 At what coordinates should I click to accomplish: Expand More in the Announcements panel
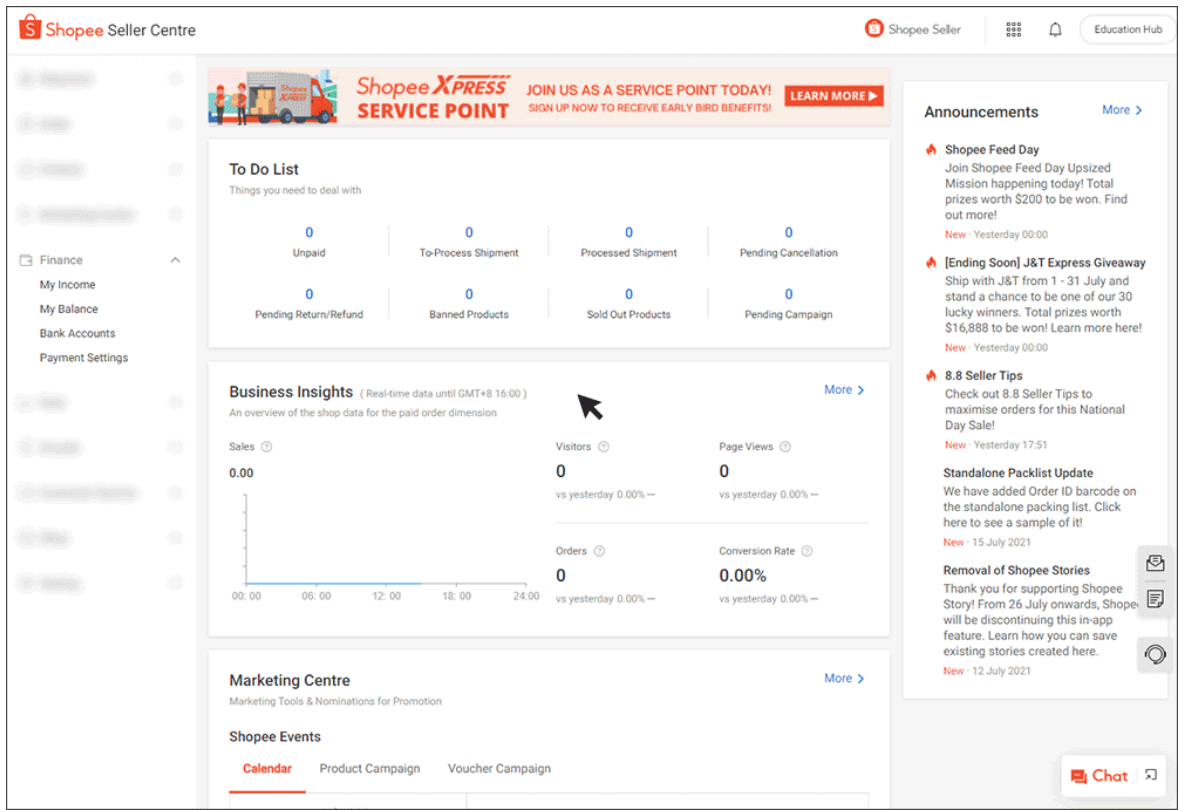1121,110
